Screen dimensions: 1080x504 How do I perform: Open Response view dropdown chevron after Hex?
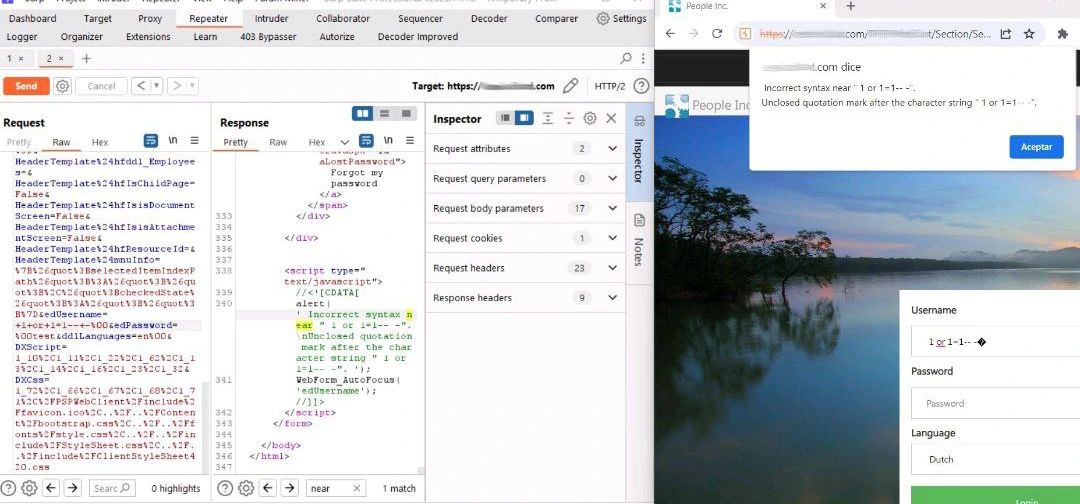pyautogui.click(x=345, y=143)
